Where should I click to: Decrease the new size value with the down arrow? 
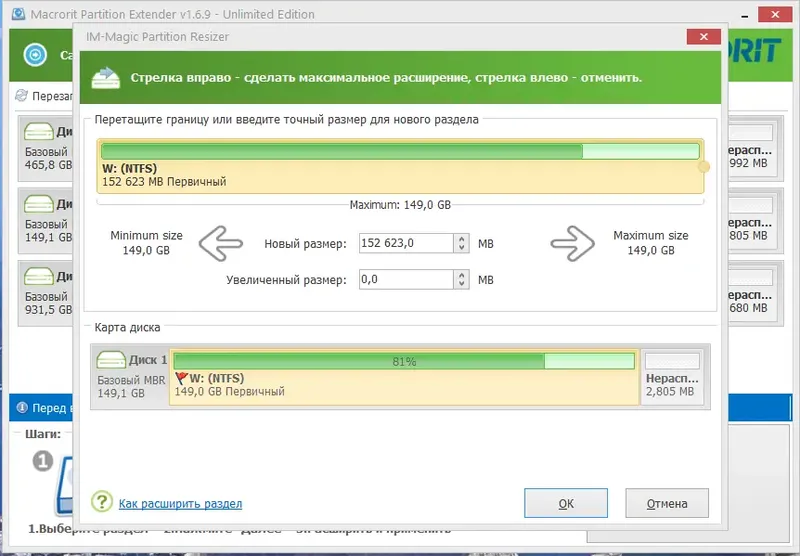click(x=461, y=247)
